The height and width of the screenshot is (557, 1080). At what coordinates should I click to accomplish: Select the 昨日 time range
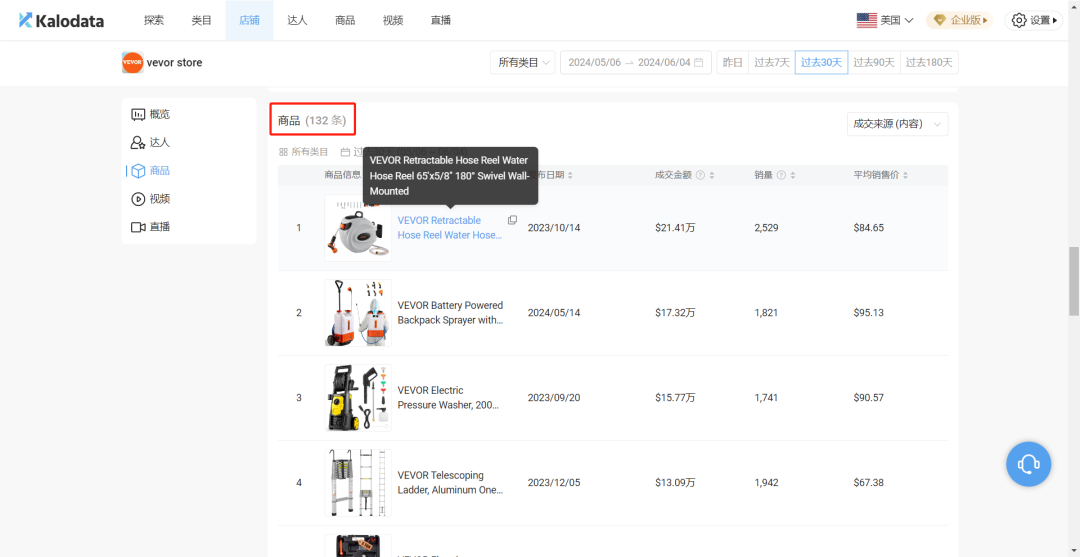pyautogui.click(x=733, y=63)
